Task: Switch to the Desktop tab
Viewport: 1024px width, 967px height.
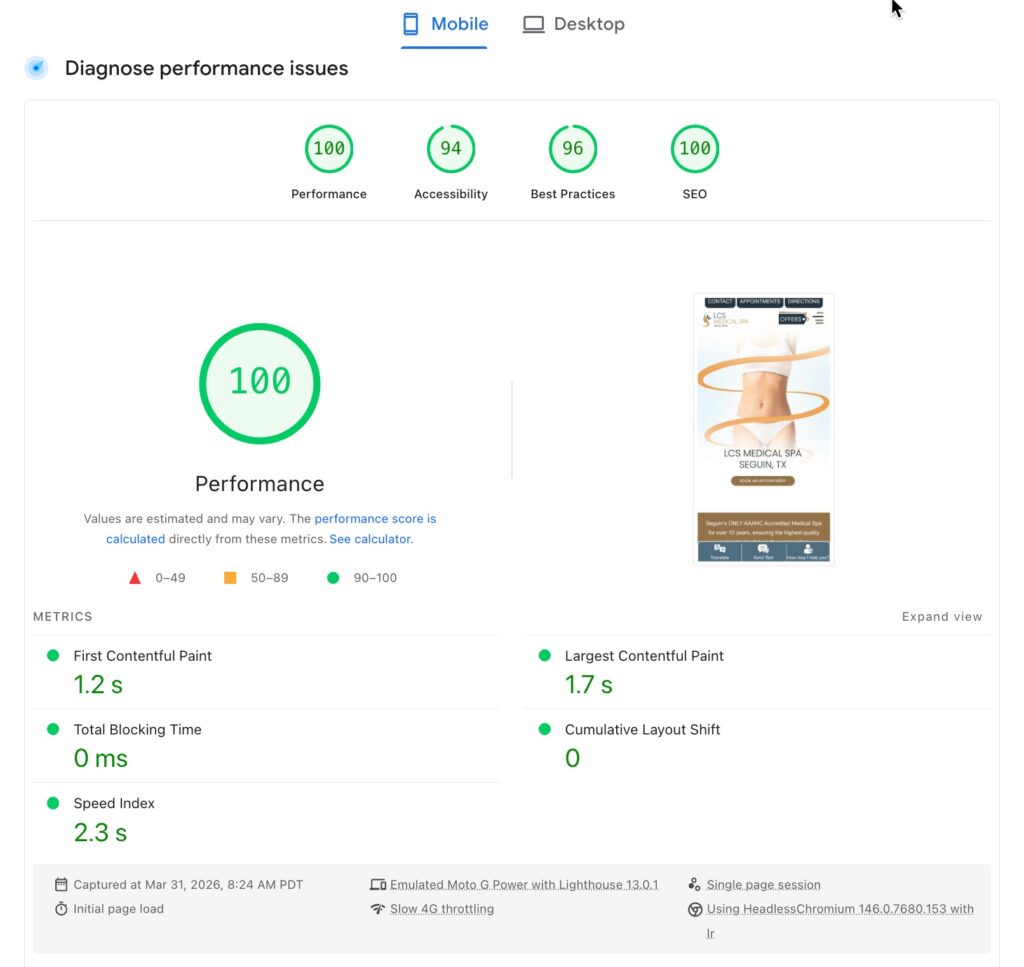Action: [x=574, y=23]
